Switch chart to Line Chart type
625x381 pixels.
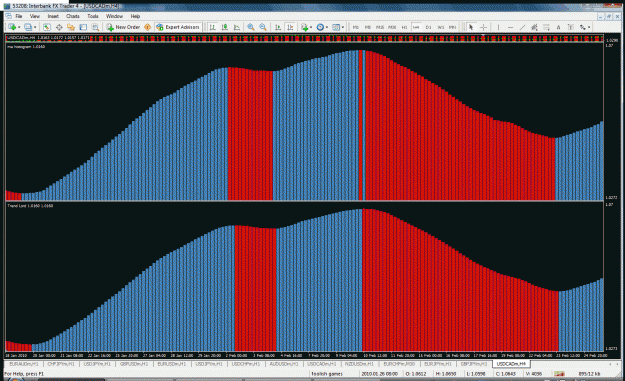click(237, 27)
